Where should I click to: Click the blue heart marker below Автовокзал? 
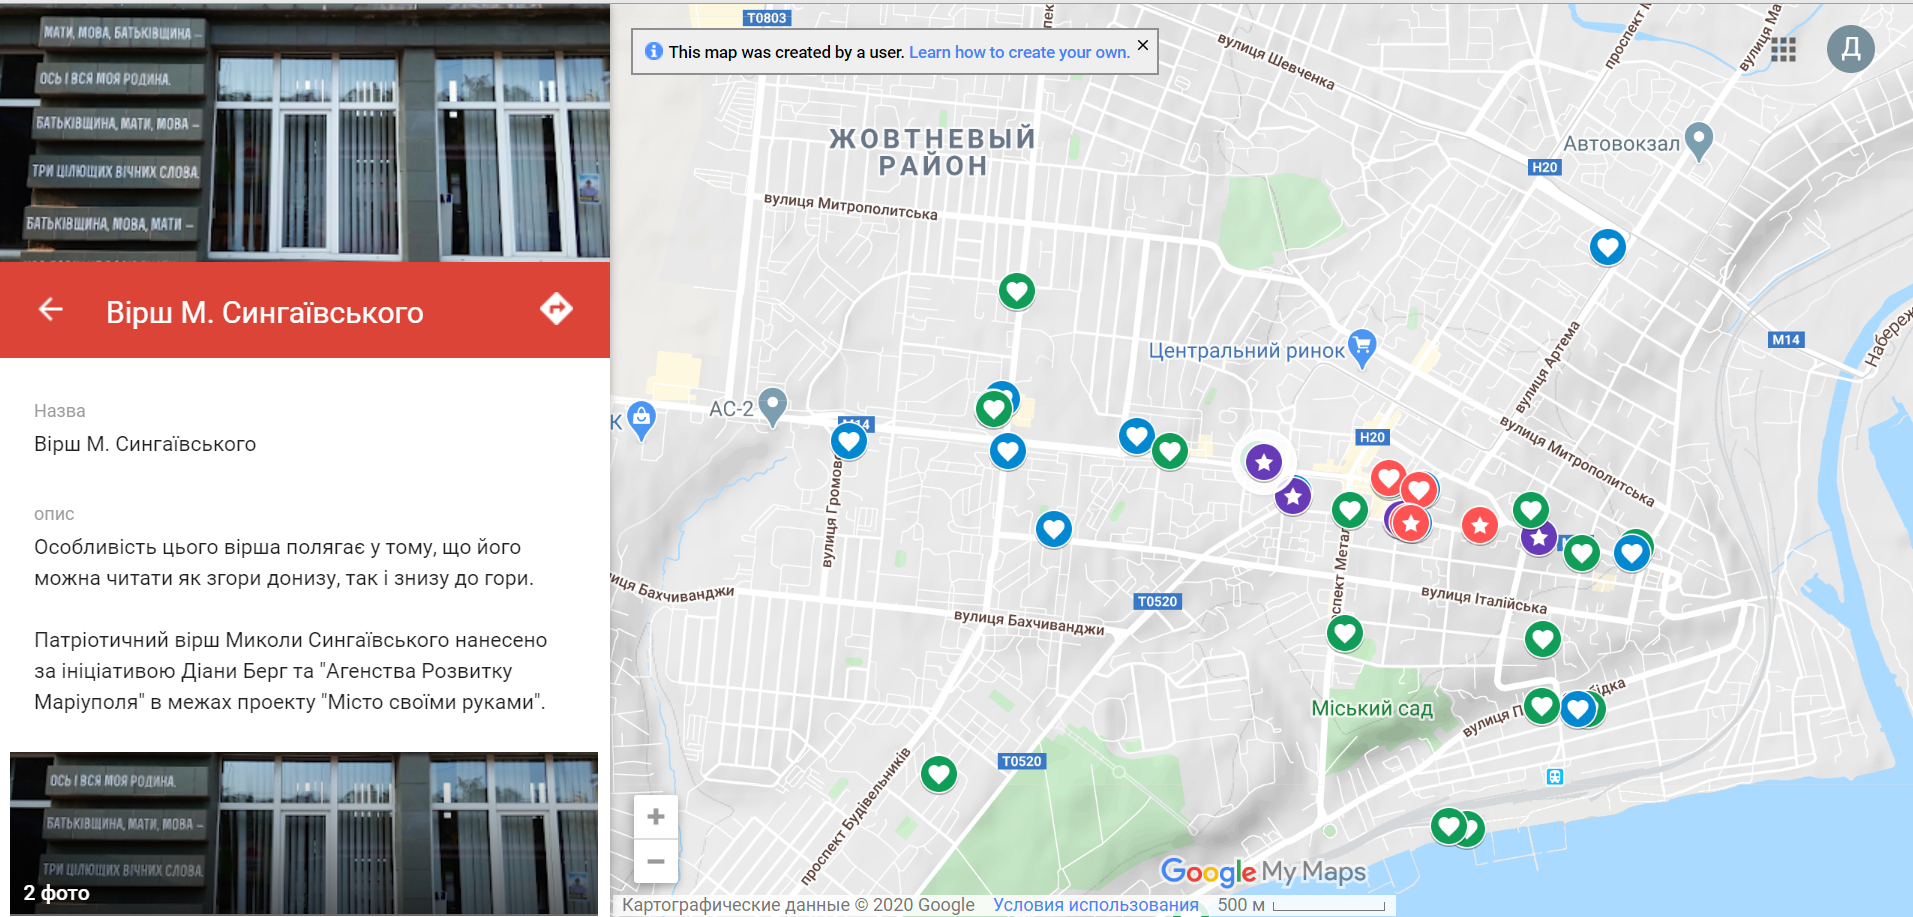click(x=1607, y=246)
